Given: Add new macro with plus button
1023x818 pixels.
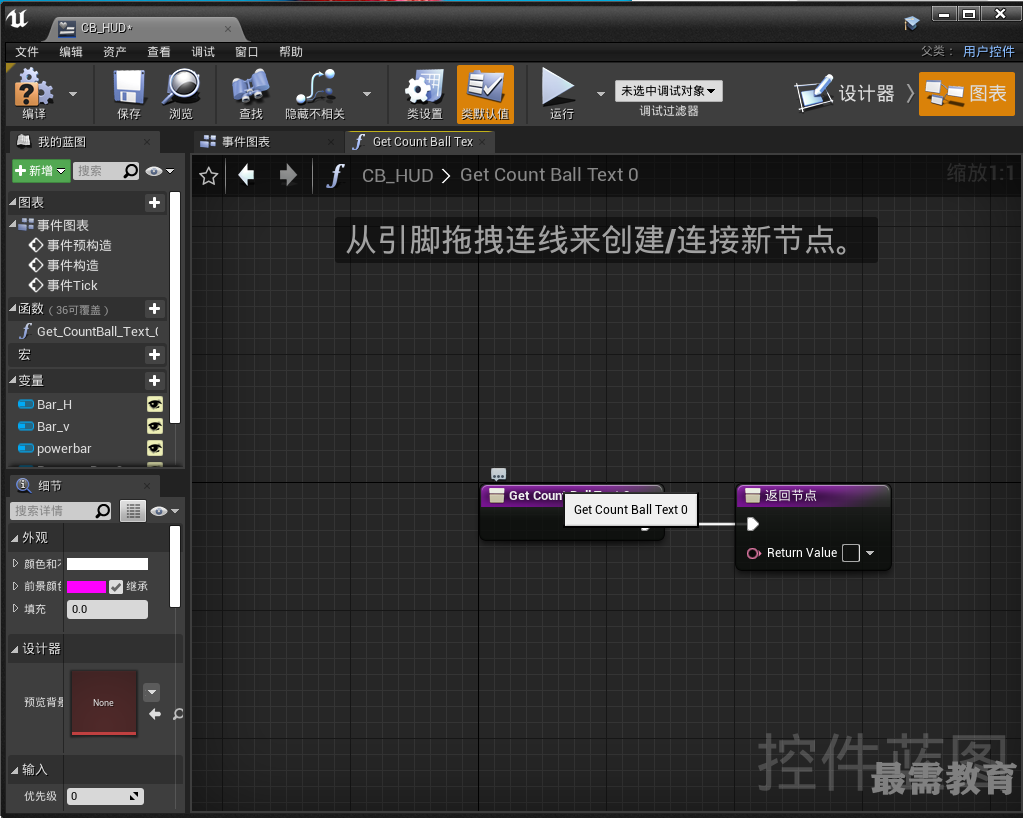Looking at the screenshot, I should click(155, 354).
